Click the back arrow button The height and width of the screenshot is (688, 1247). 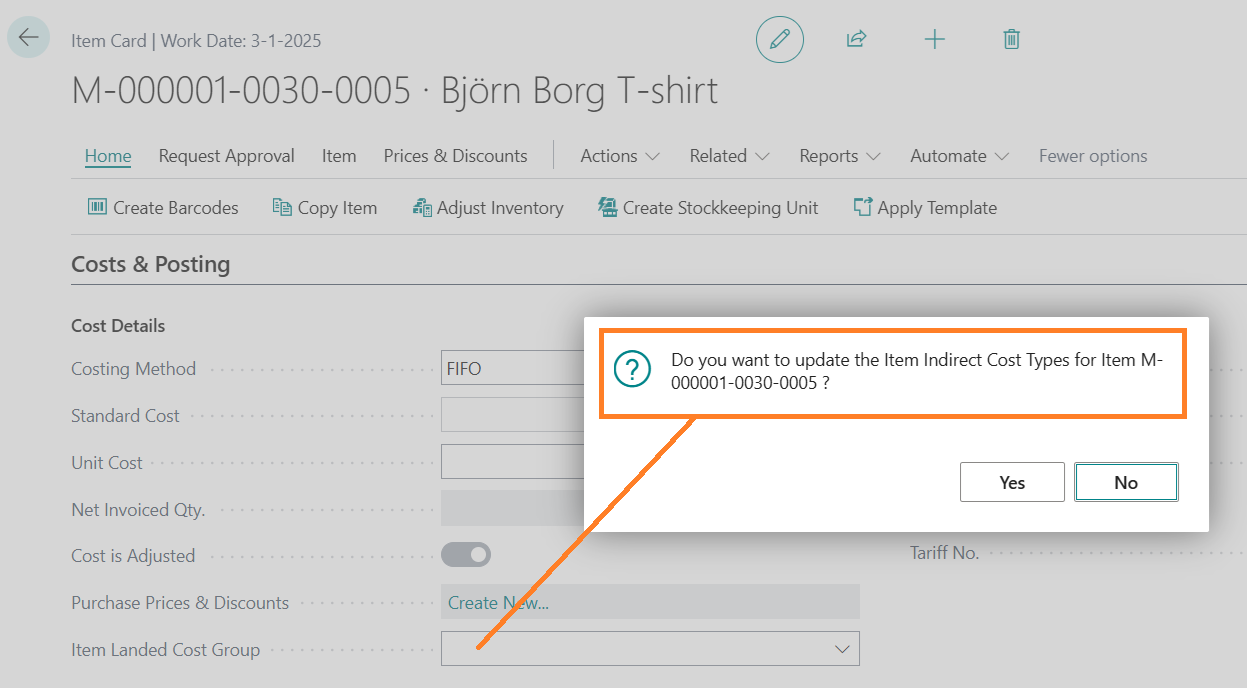[x=28, y=38]
